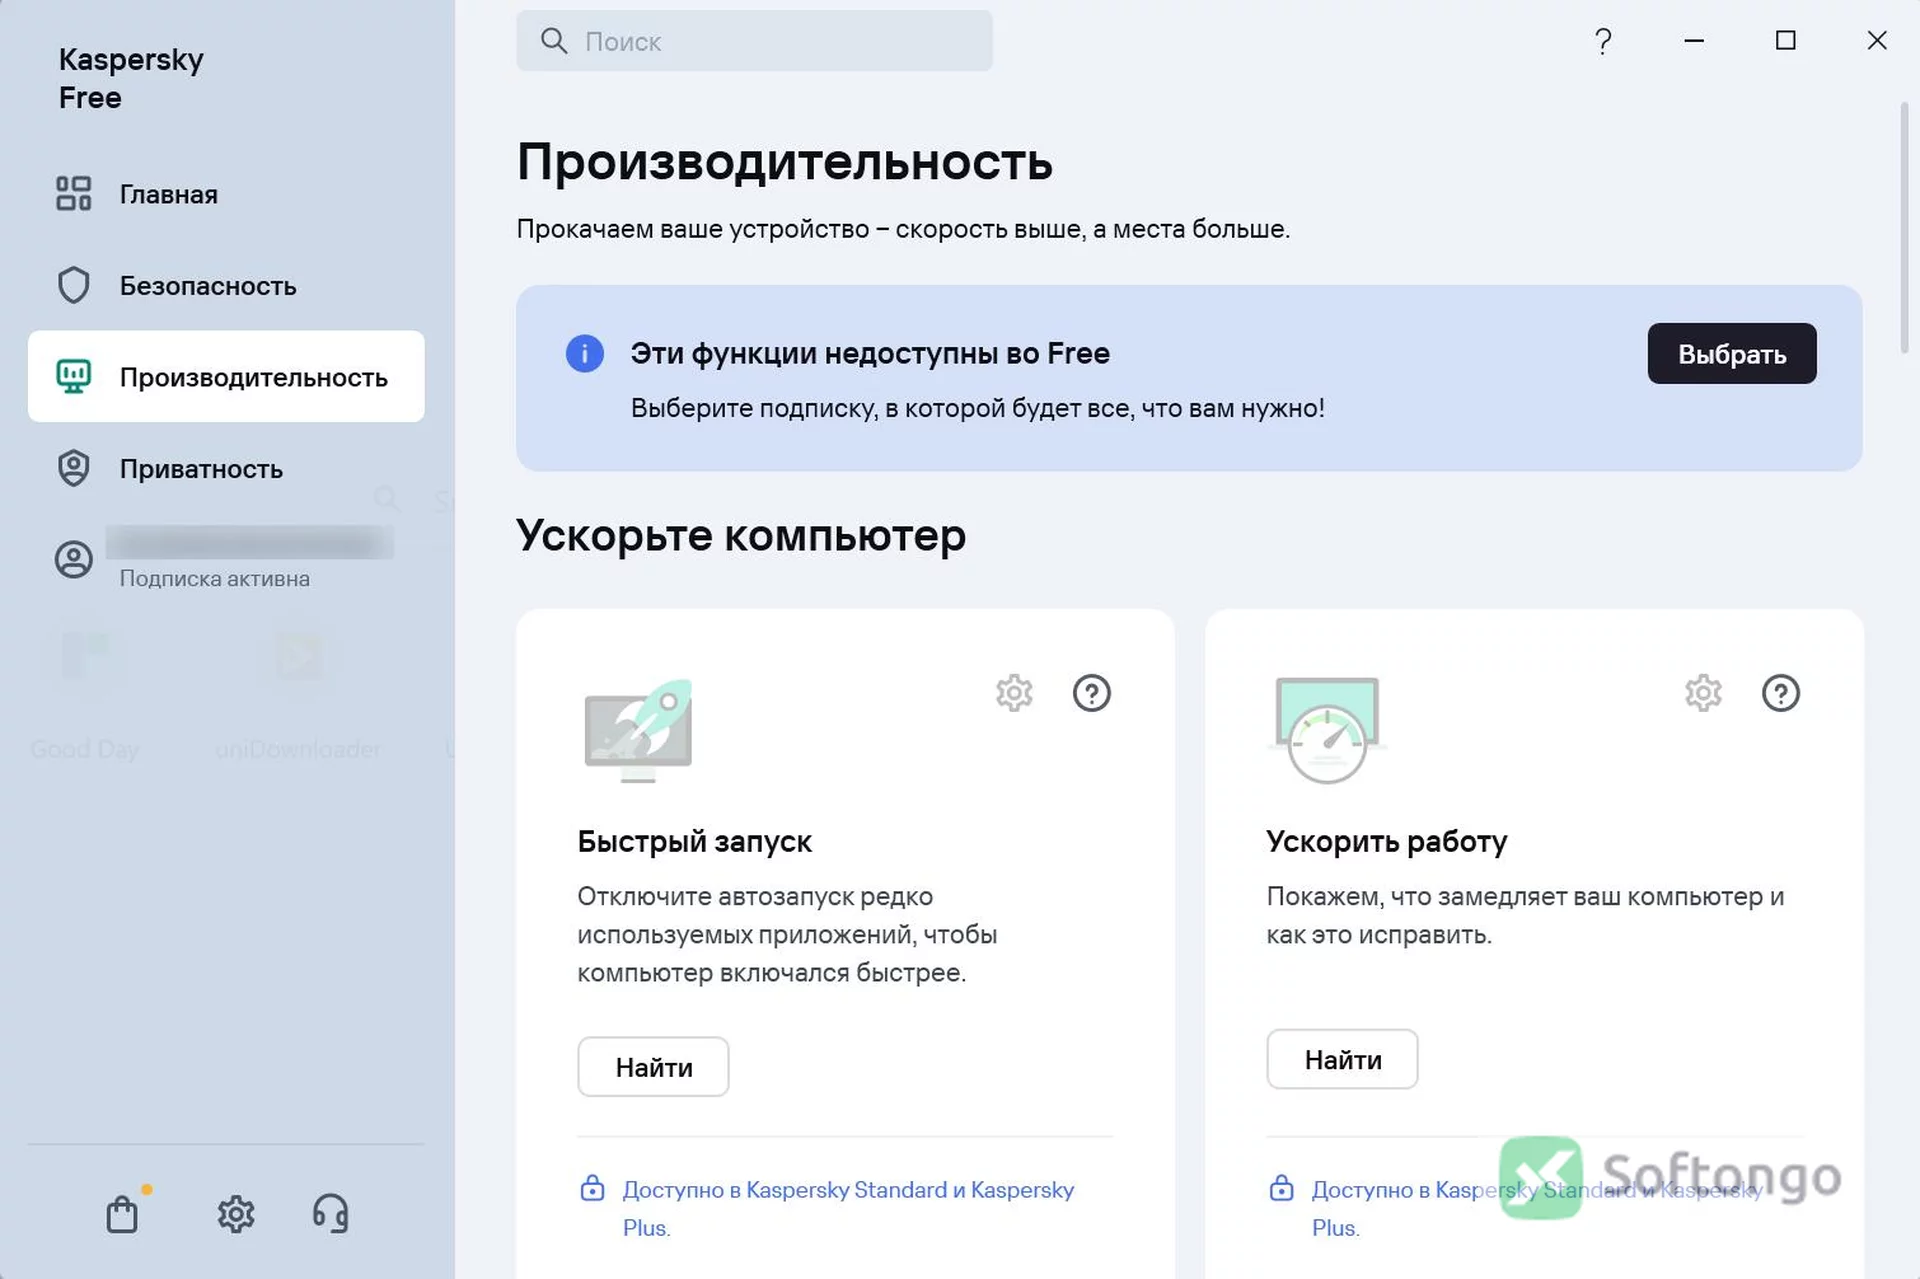
Task: Click the help question mark in title bar
Action: [x=1603, y=41]
